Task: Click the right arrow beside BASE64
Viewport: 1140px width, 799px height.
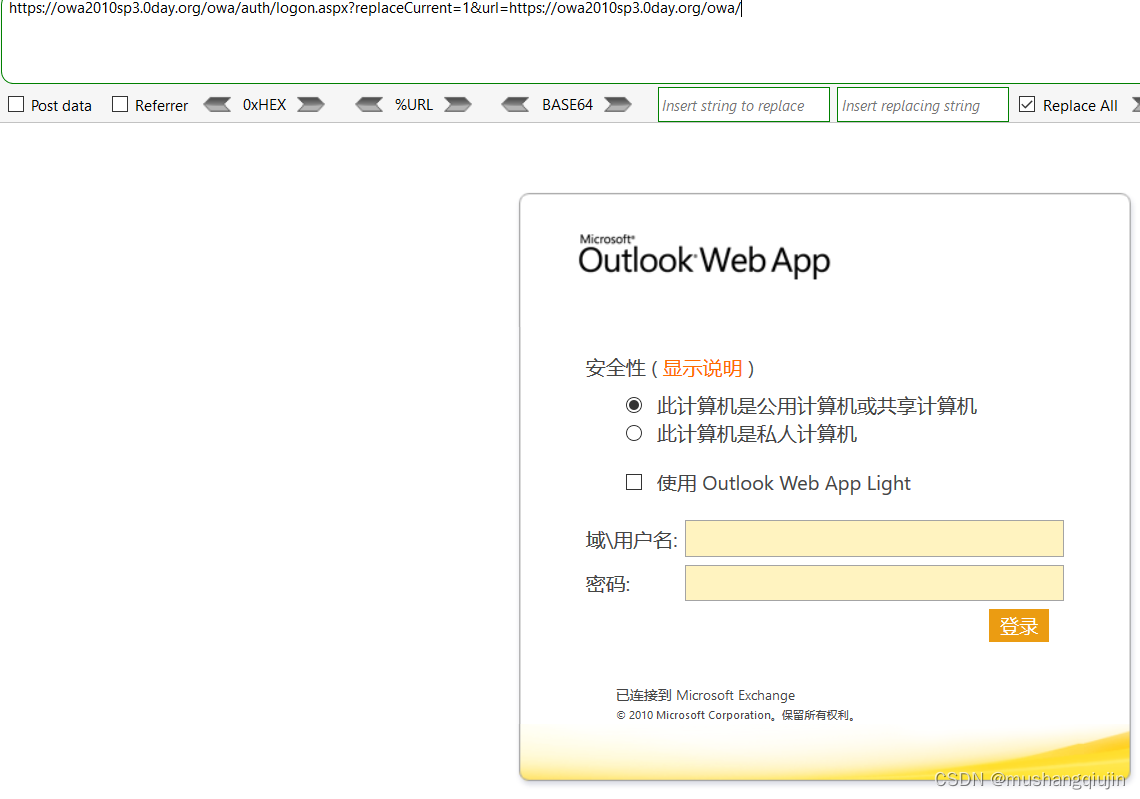Action: click(617, 105)
